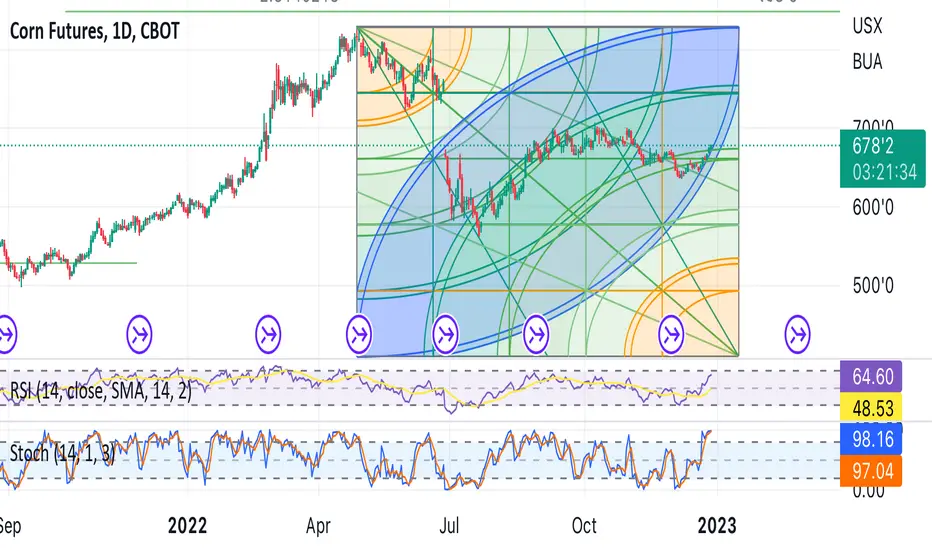
Task: Open the future event marker right of the Gann box
Action: click(798, 335)
